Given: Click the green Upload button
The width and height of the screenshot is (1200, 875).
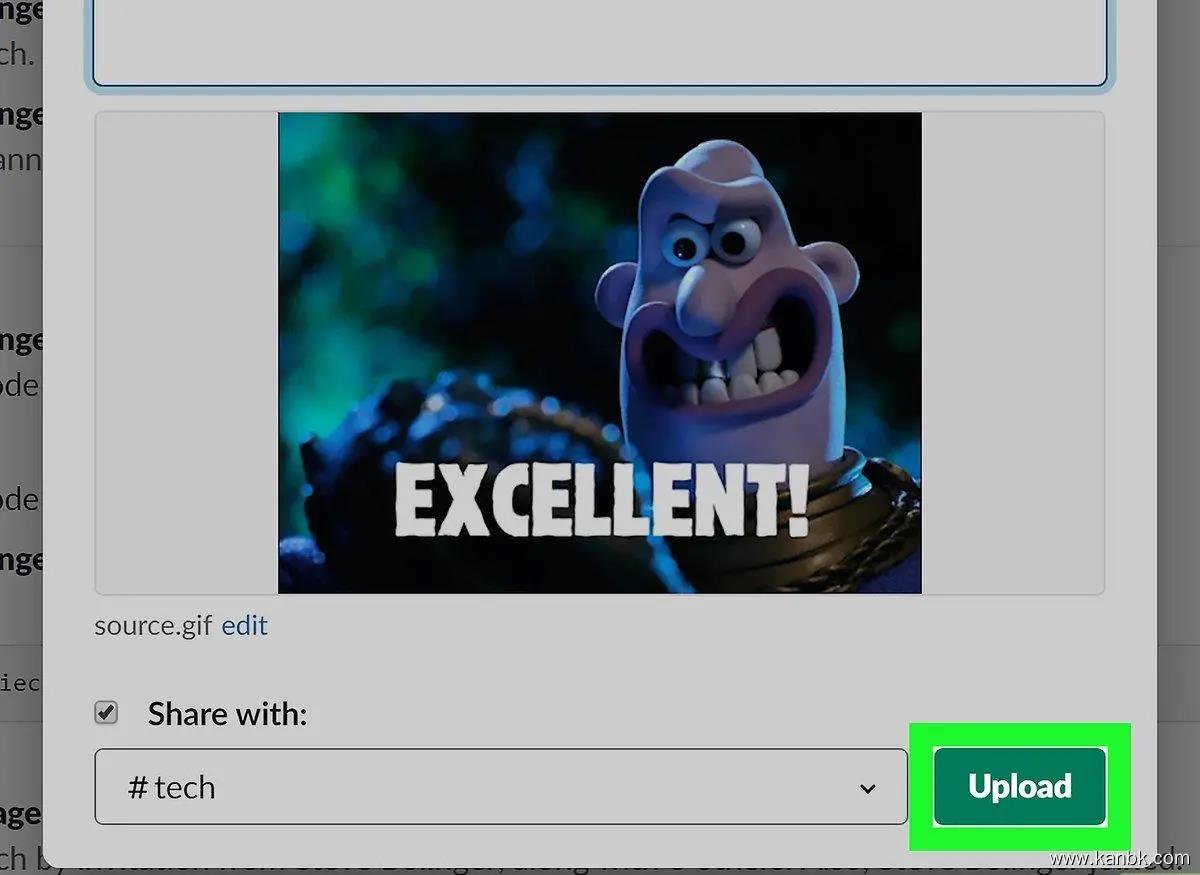Looking at the screenshot, I should point(1019,787).
